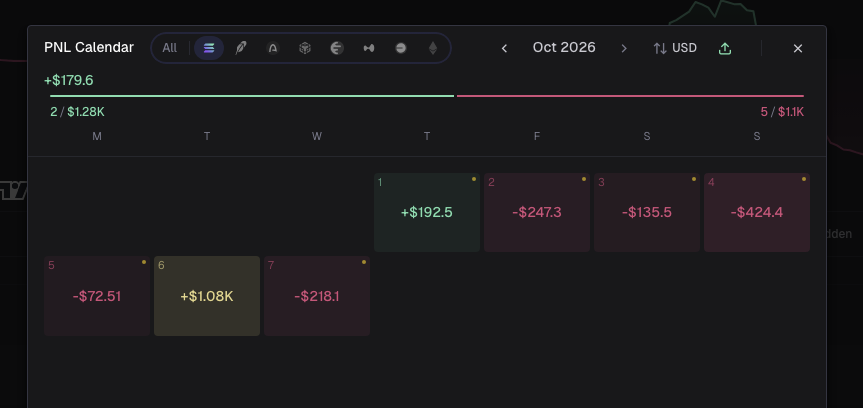This screenshot has width=863, height=408.
Task: Select the BNB cube chain filter icon
Action: coord(305,48)
